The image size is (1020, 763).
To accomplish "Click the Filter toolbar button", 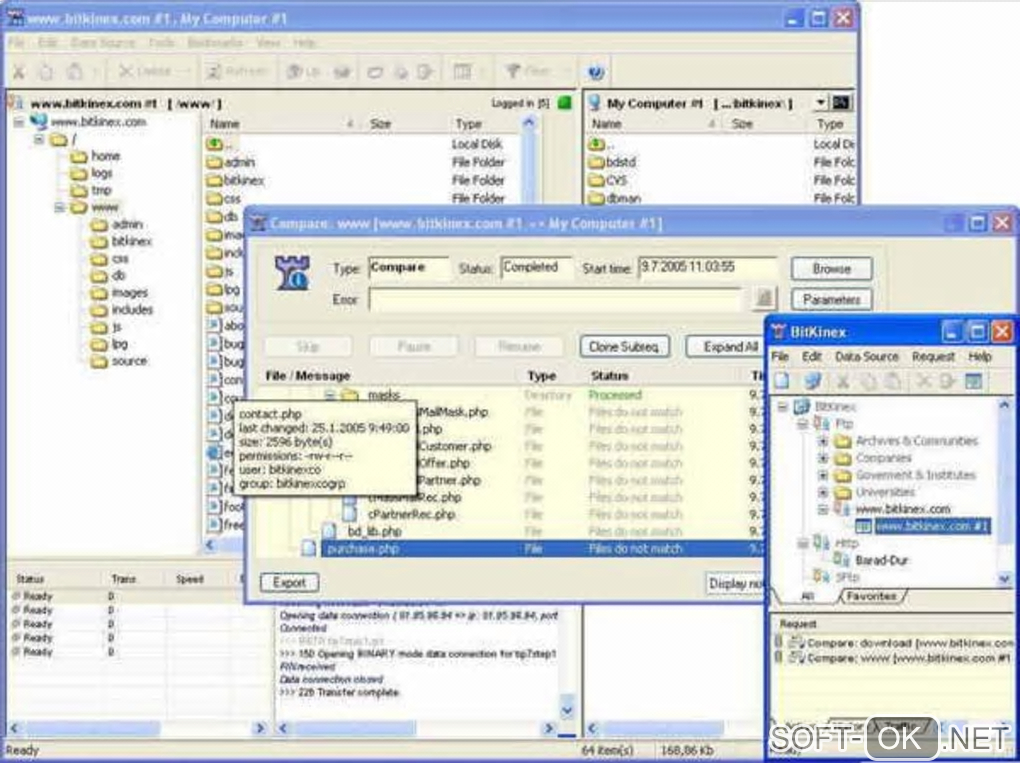I will click(x=528, y=71).
